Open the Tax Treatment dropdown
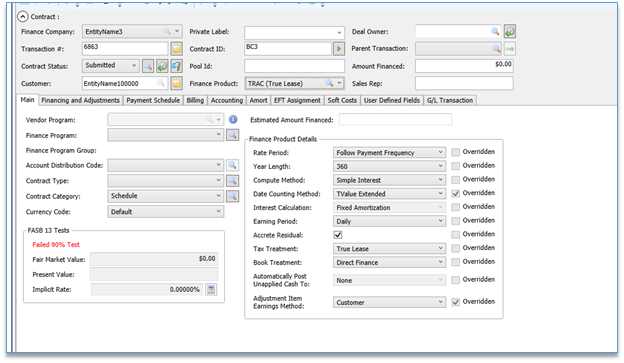This screenshot has width=624, height=363. point(441,248)
